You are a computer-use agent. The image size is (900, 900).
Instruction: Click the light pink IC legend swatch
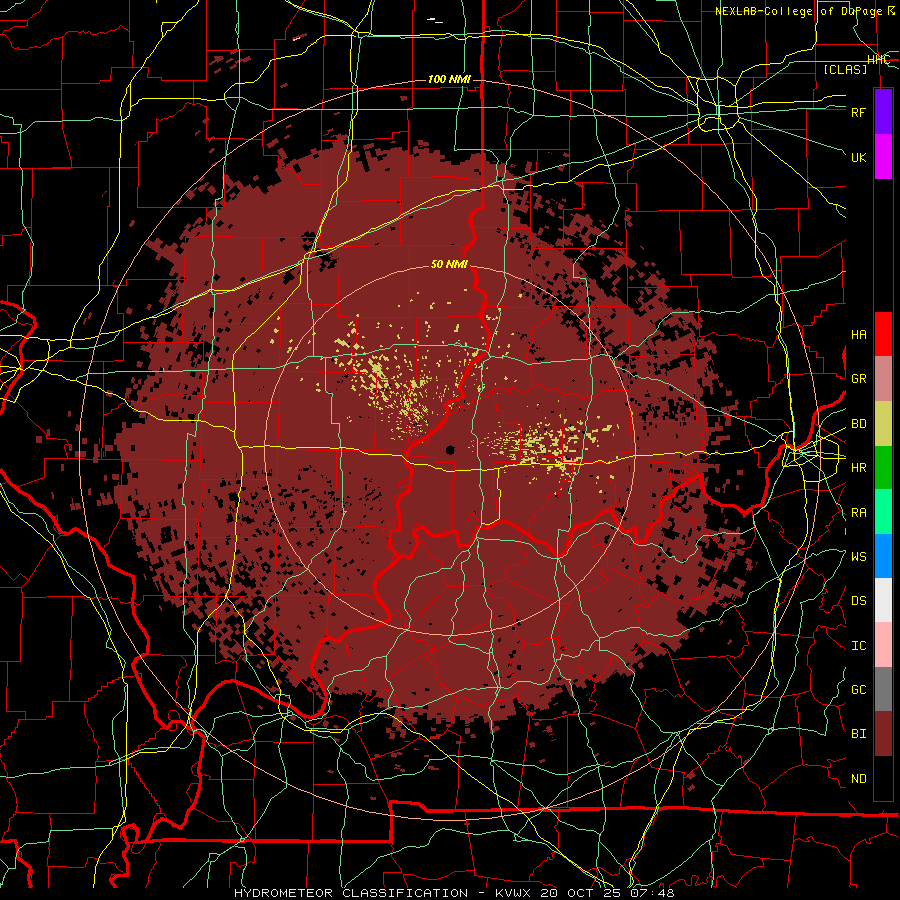point(883,645)
